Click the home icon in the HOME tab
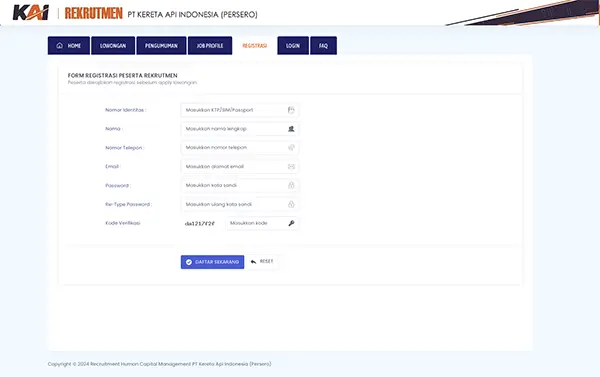This screenshot has width=600, height=377. (x=60, y=46)
